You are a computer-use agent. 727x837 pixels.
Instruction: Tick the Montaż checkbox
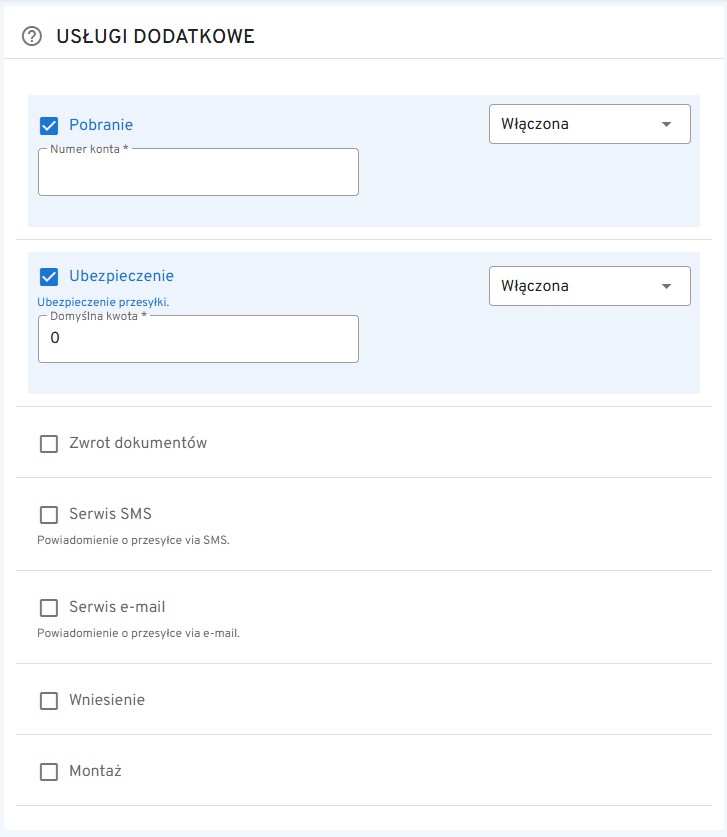click(x=49, y=772)
